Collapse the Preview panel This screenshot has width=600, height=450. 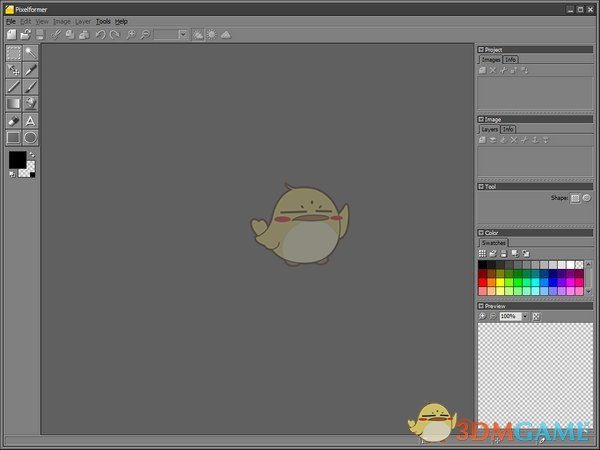pos(481,306)
